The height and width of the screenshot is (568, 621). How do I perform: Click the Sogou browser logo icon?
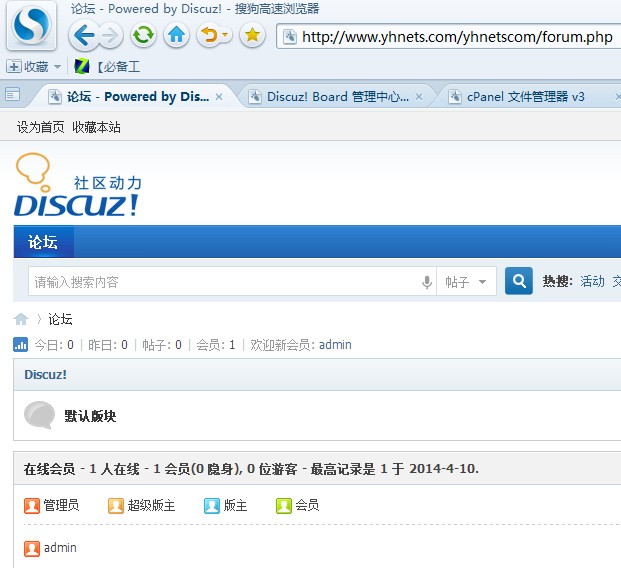click(x=31, y=26)
